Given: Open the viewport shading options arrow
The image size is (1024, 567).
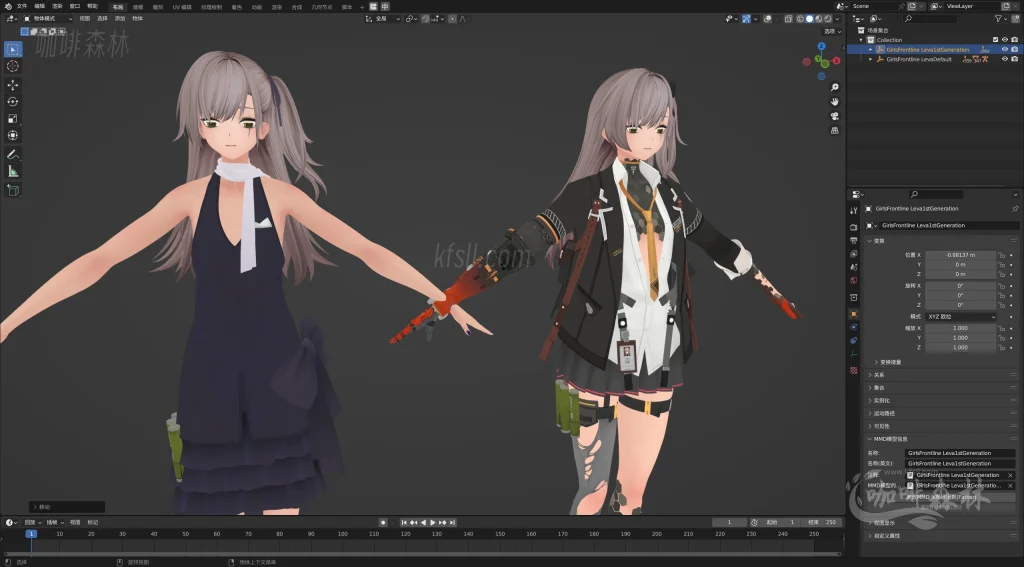Looking at the screenshot, I should point(837,19).
